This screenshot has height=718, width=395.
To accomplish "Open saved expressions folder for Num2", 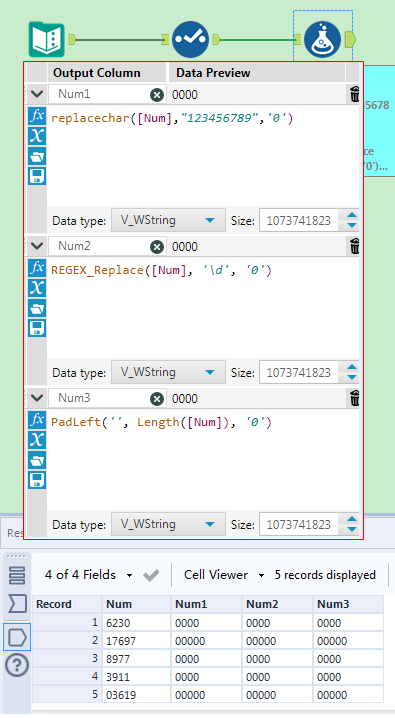I will point(37,308).
